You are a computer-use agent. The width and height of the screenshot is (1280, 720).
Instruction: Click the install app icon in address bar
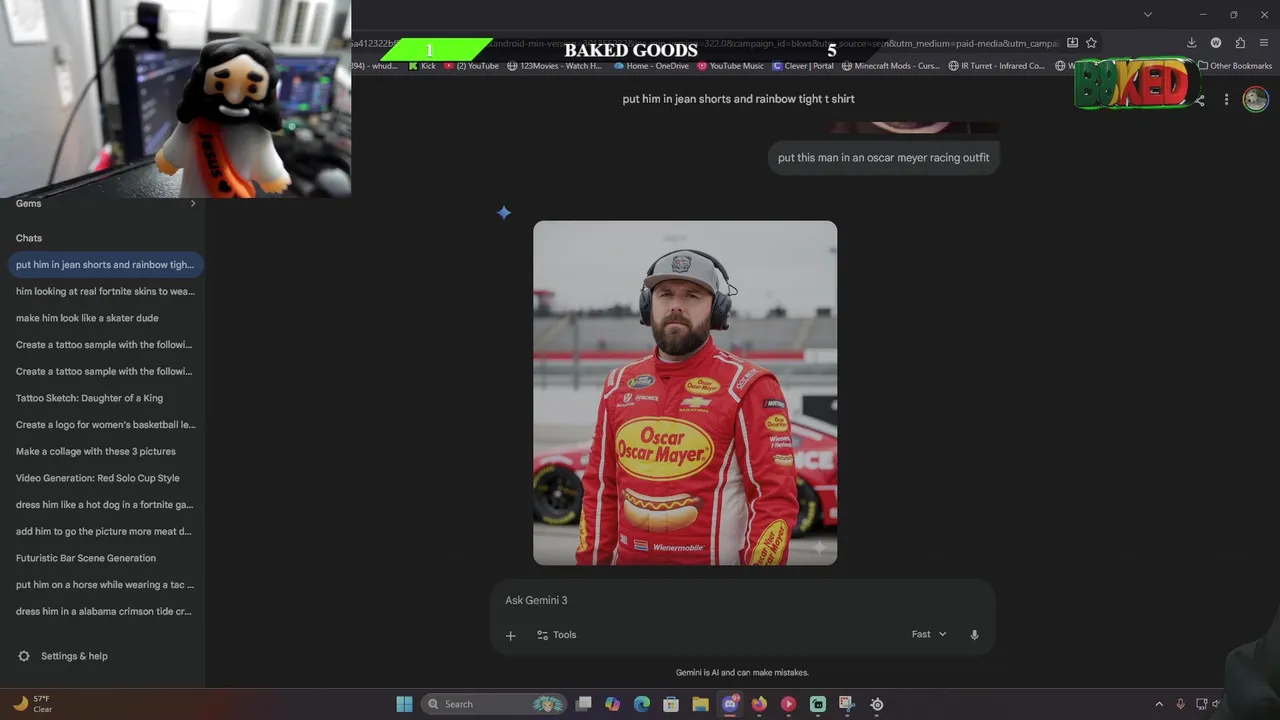pyautogui.click(x=1072, y=43)
